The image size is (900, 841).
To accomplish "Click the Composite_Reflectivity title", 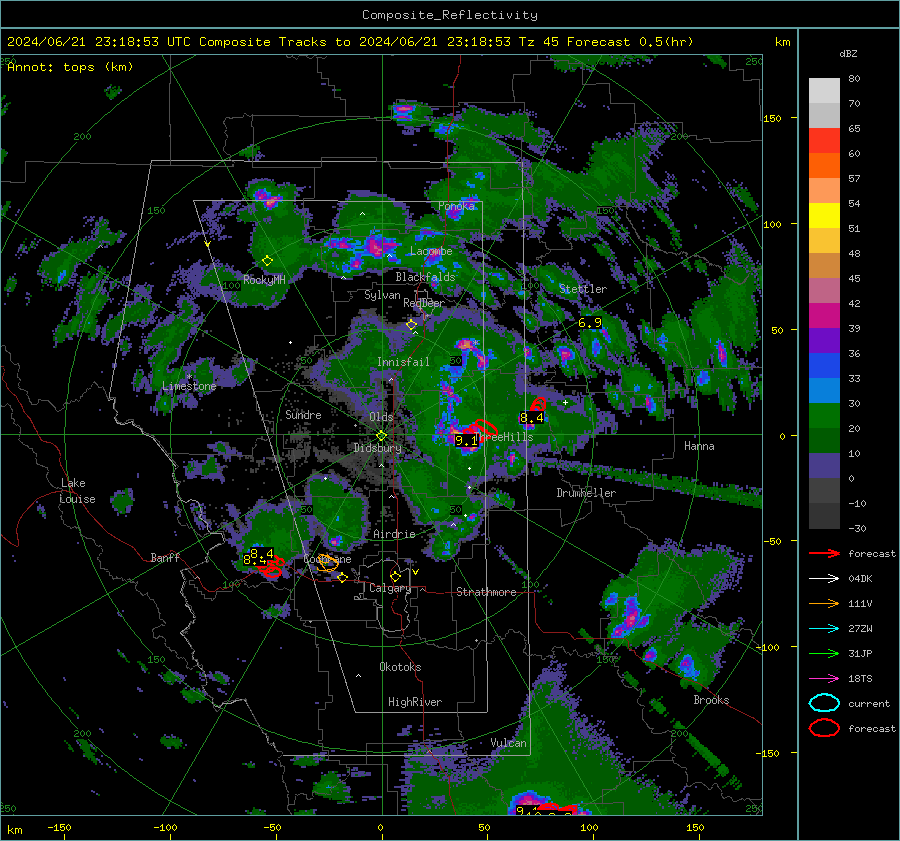I will click(449, 15).
